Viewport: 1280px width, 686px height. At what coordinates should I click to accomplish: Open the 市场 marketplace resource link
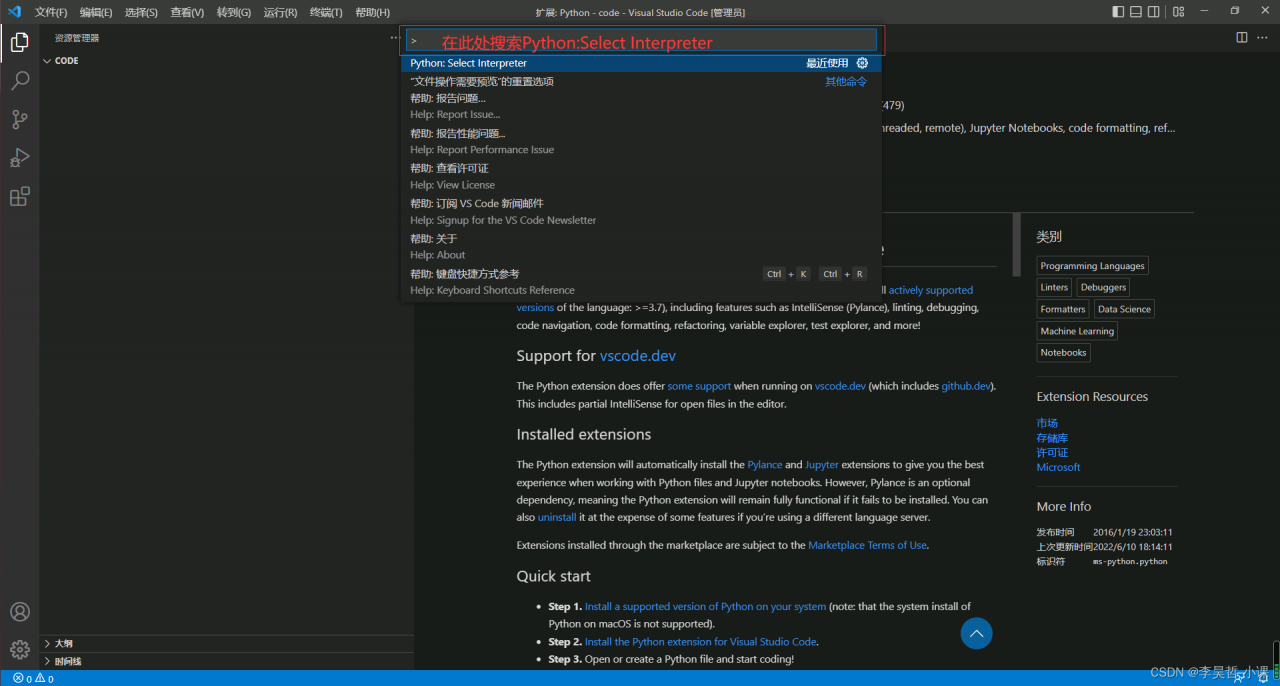(x=1047, y=423)
